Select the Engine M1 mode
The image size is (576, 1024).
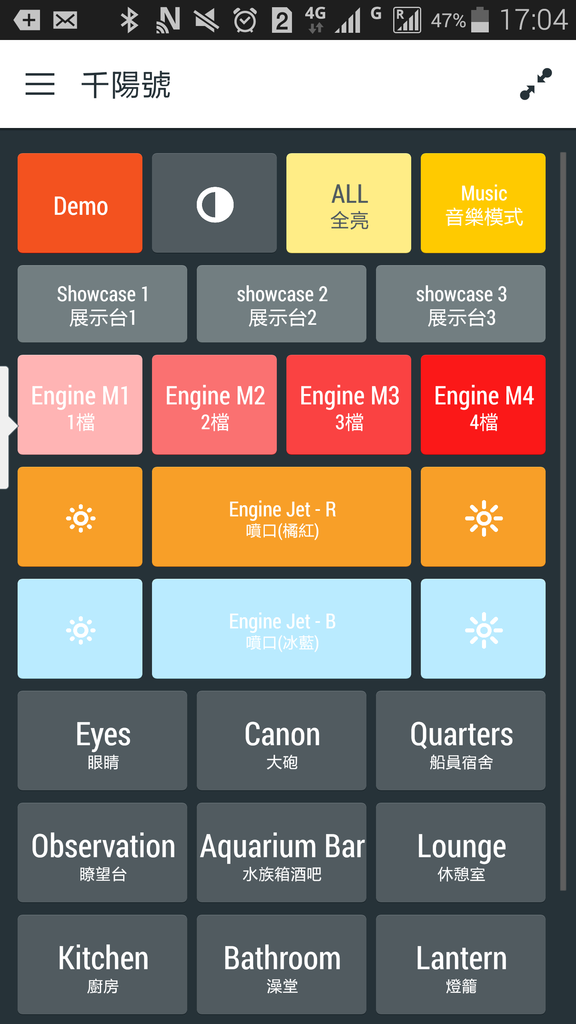pos(80,405)
